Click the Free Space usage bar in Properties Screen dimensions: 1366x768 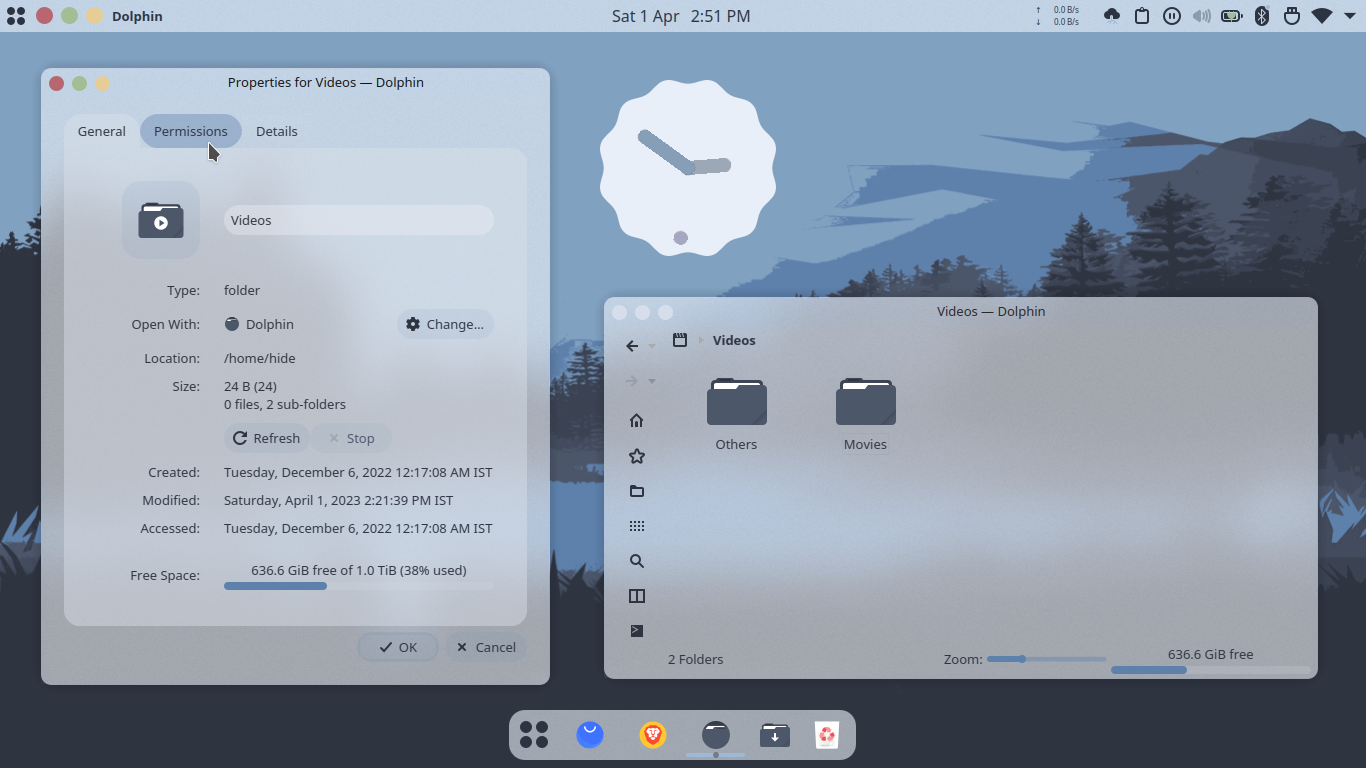point(359,586)
